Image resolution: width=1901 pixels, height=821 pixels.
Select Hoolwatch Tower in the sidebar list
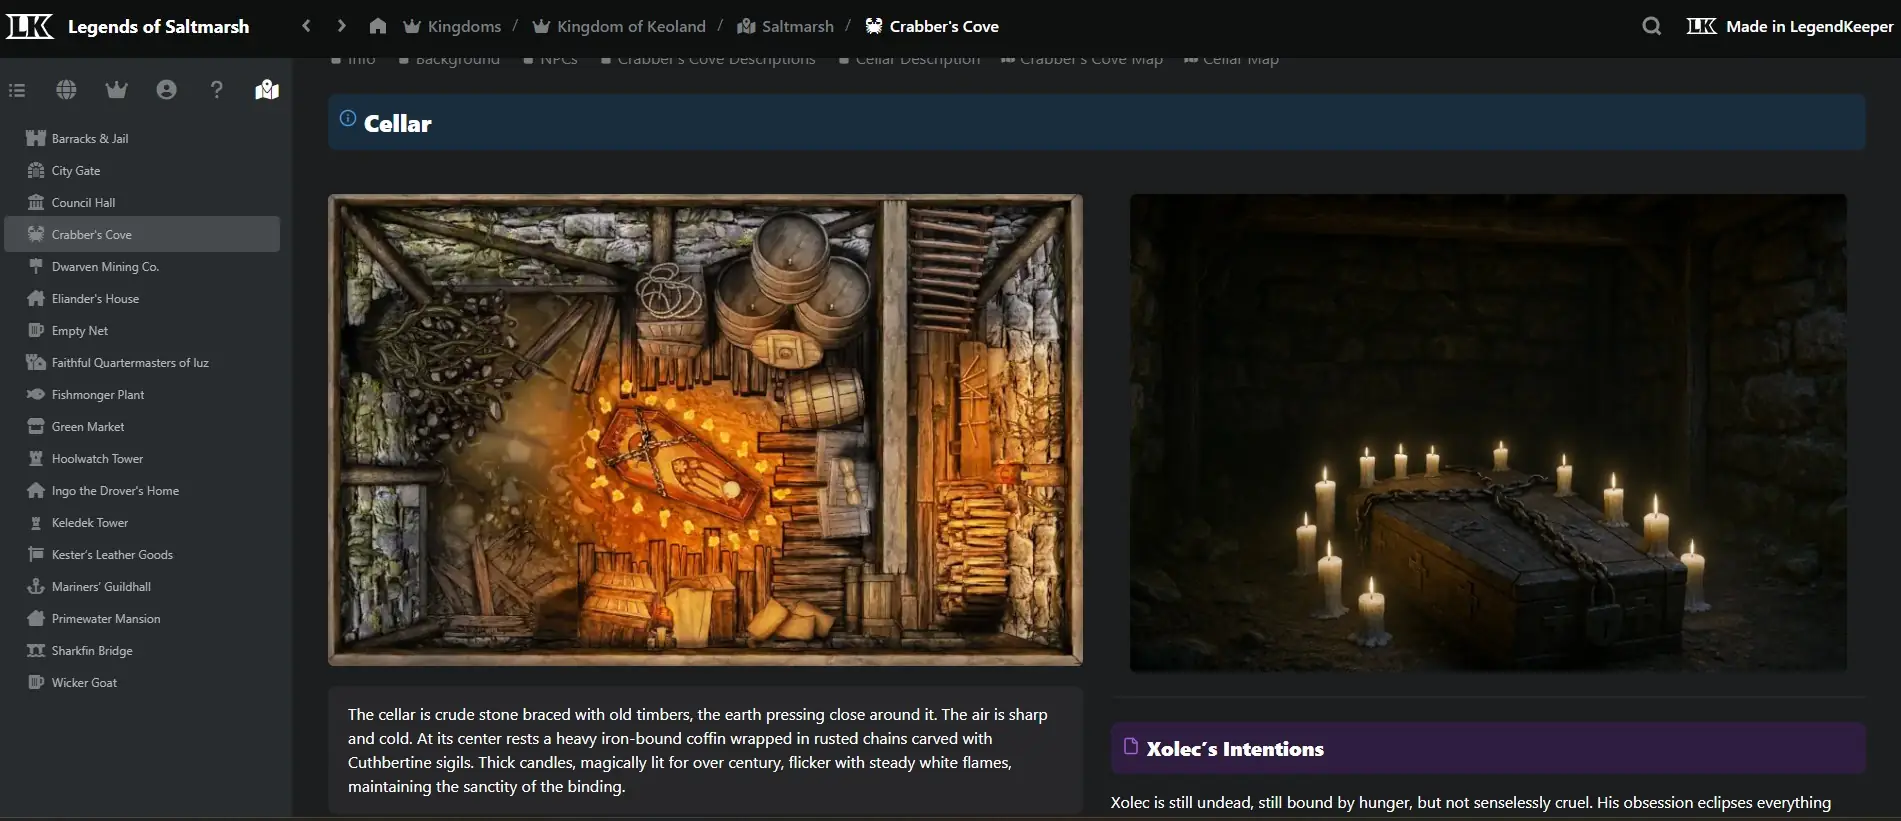click(x=97, y=459)
